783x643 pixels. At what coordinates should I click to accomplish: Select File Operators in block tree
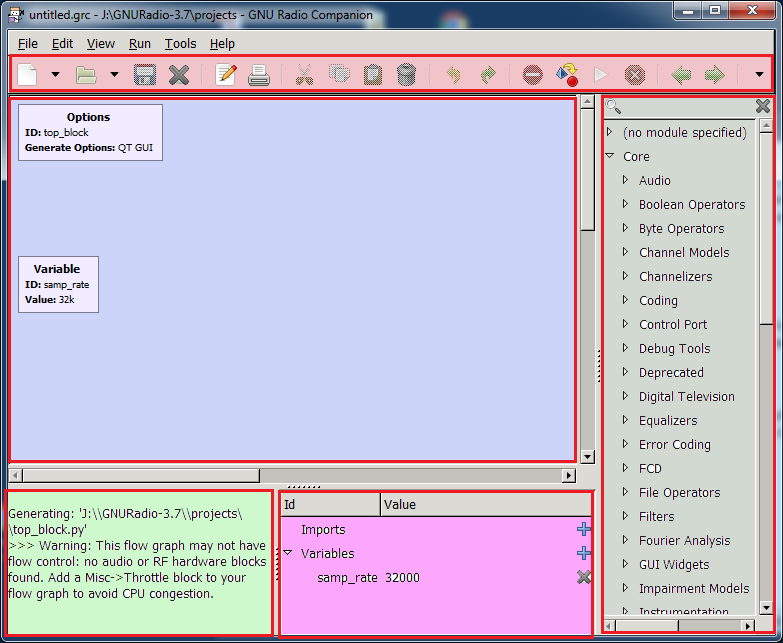(679, 492)
